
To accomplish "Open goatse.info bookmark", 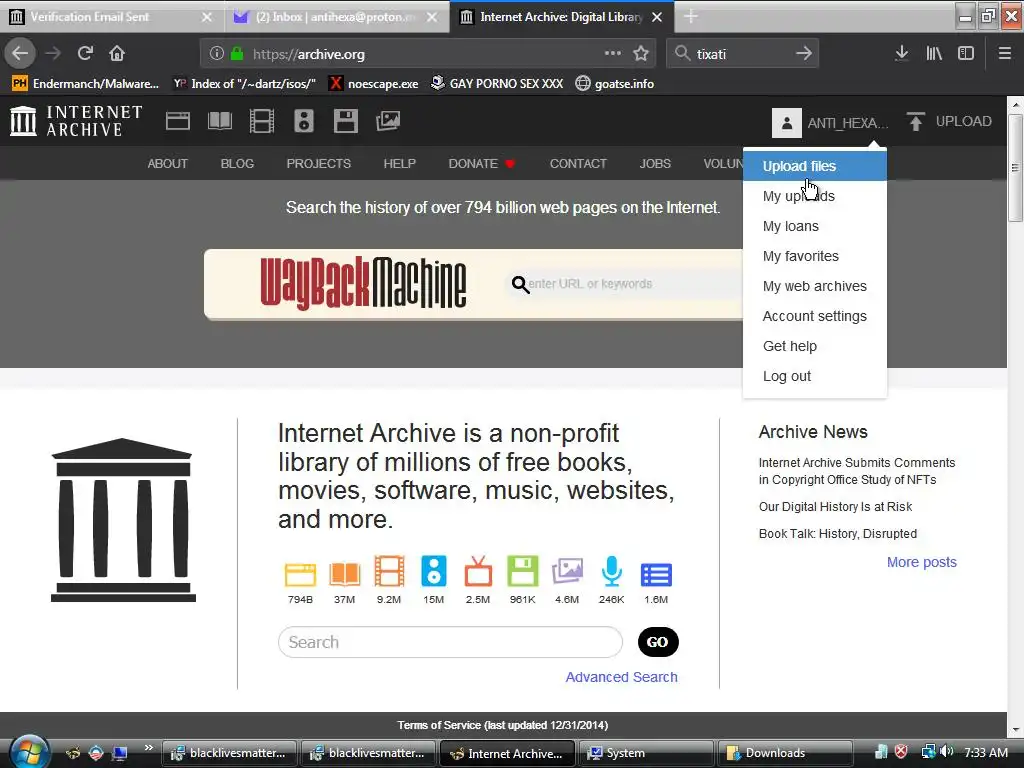I will (x=615, y=84).
